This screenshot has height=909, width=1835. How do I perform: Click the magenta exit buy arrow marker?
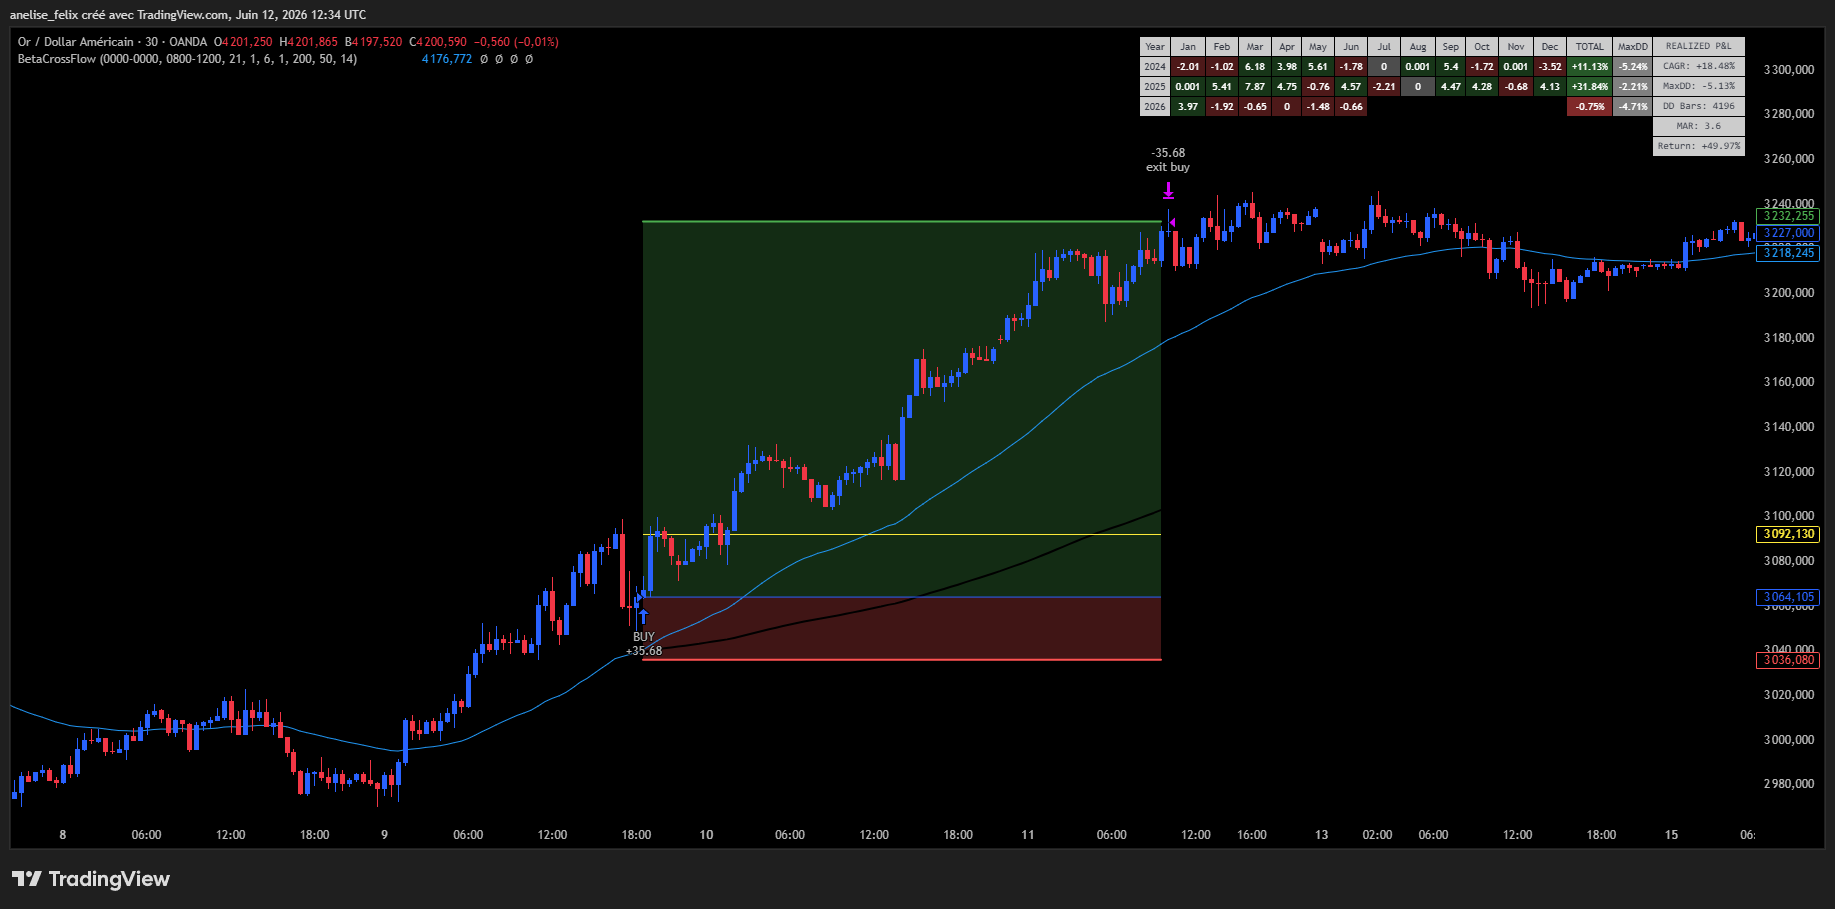tap(1168, 190)
